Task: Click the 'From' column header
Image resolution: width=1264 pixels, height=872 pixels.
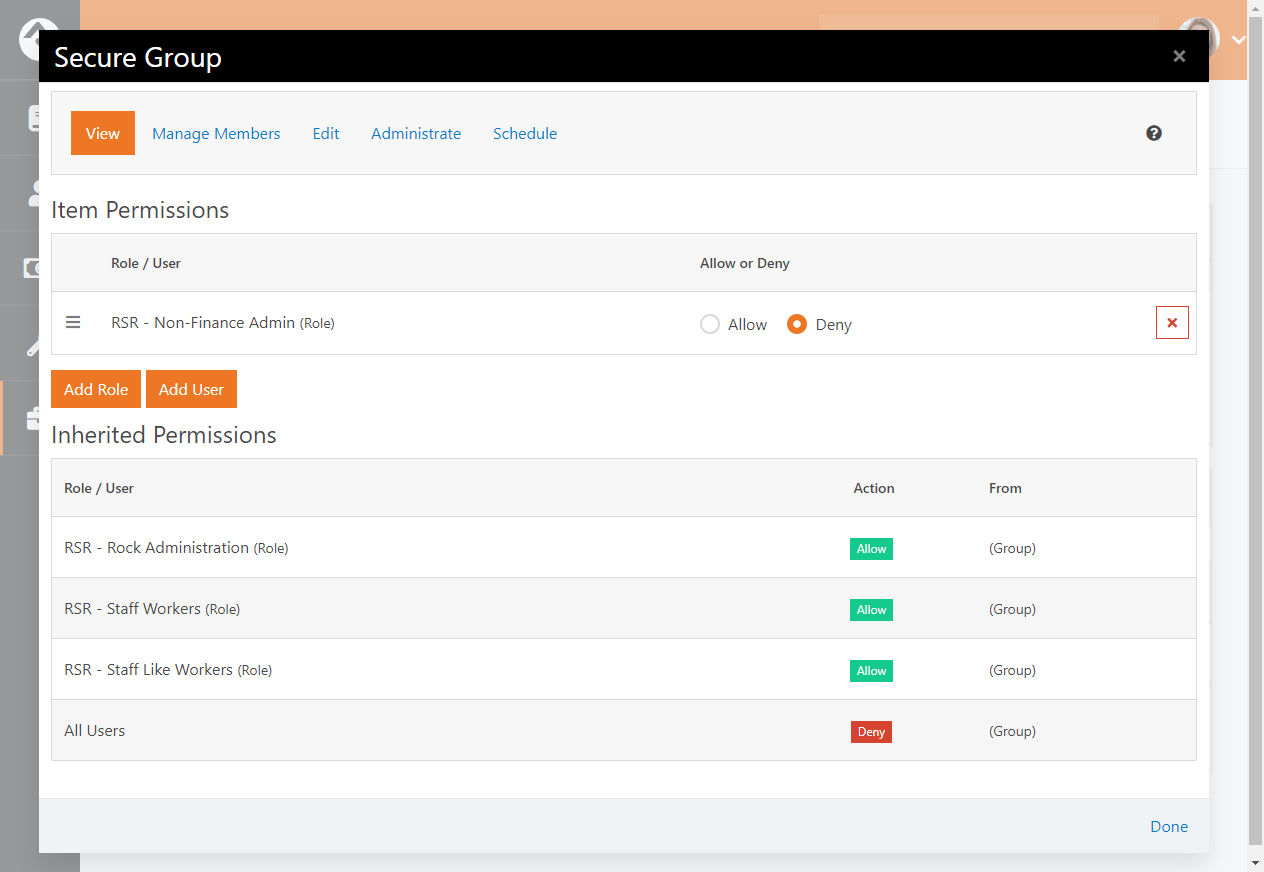Action: 1005,488
